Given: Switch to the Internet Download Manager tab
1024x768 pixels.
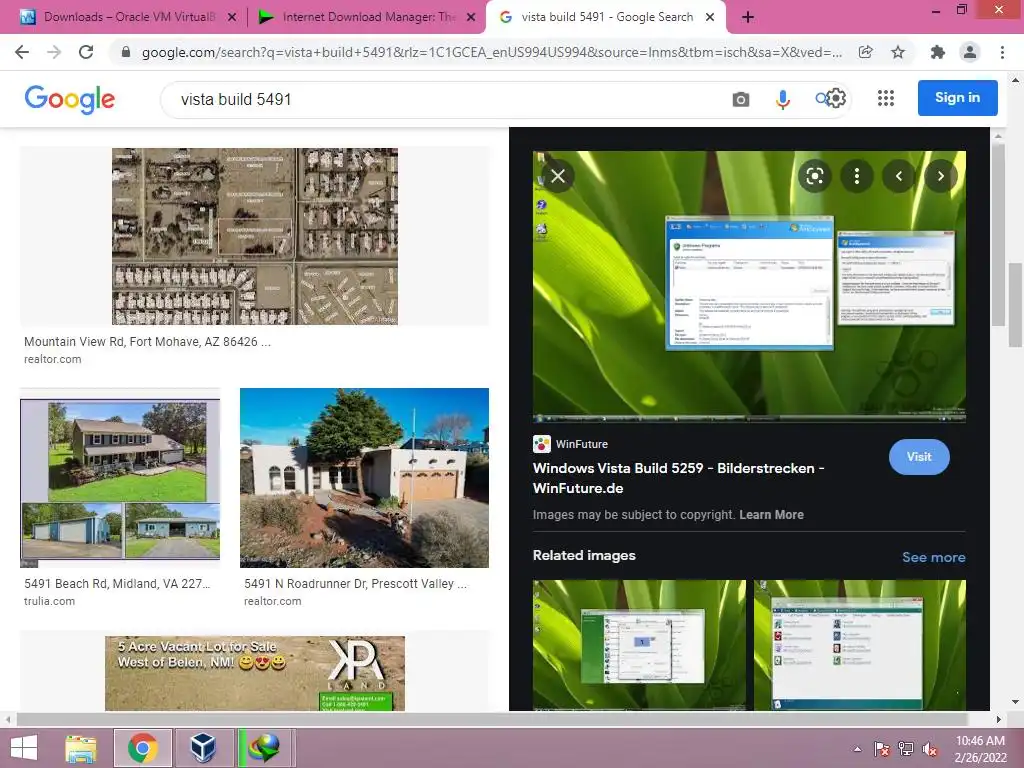Looking at the screenshot, I should (366, 17).
